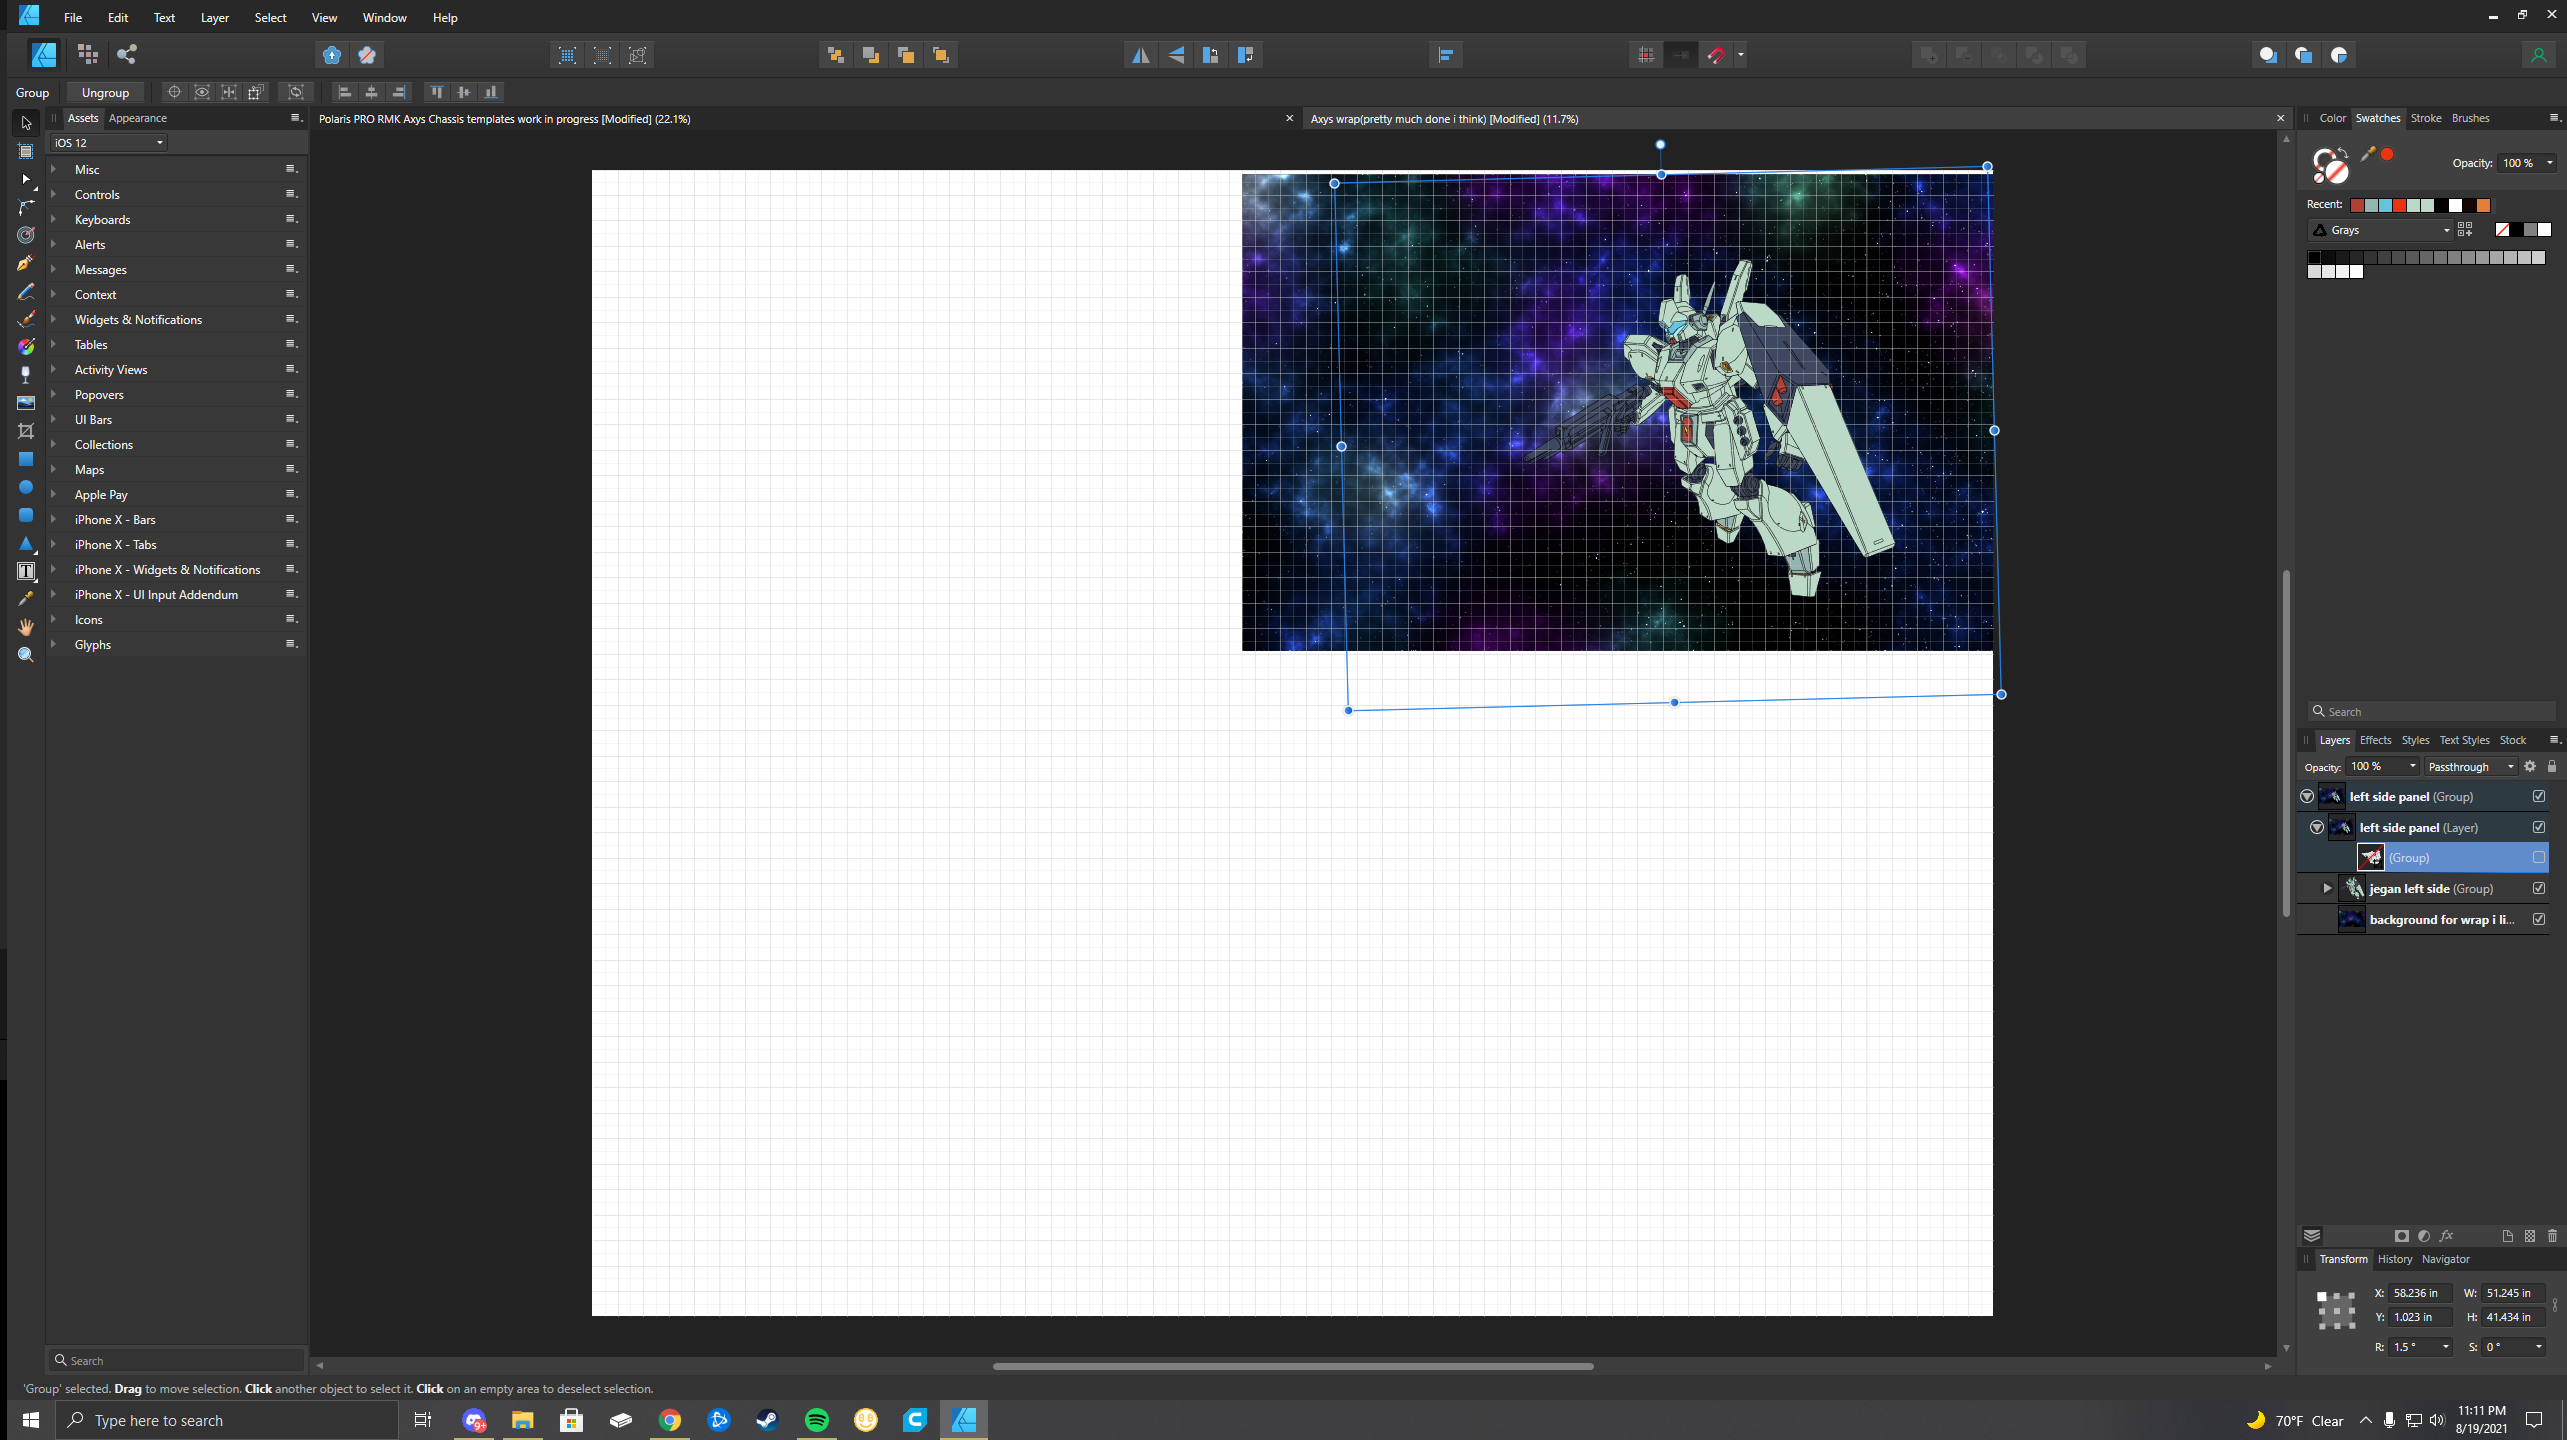Select the Node tool
Image resolution: width=2567 pixels, height=1440 pixels.
coord(26,179)
